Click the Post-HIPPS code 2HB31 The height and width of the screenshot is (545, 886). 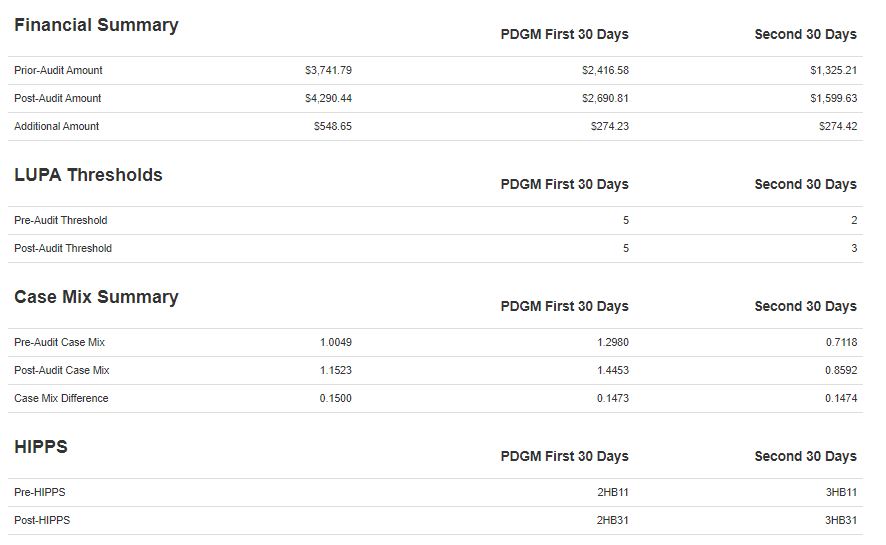click(x=612, y=520)
